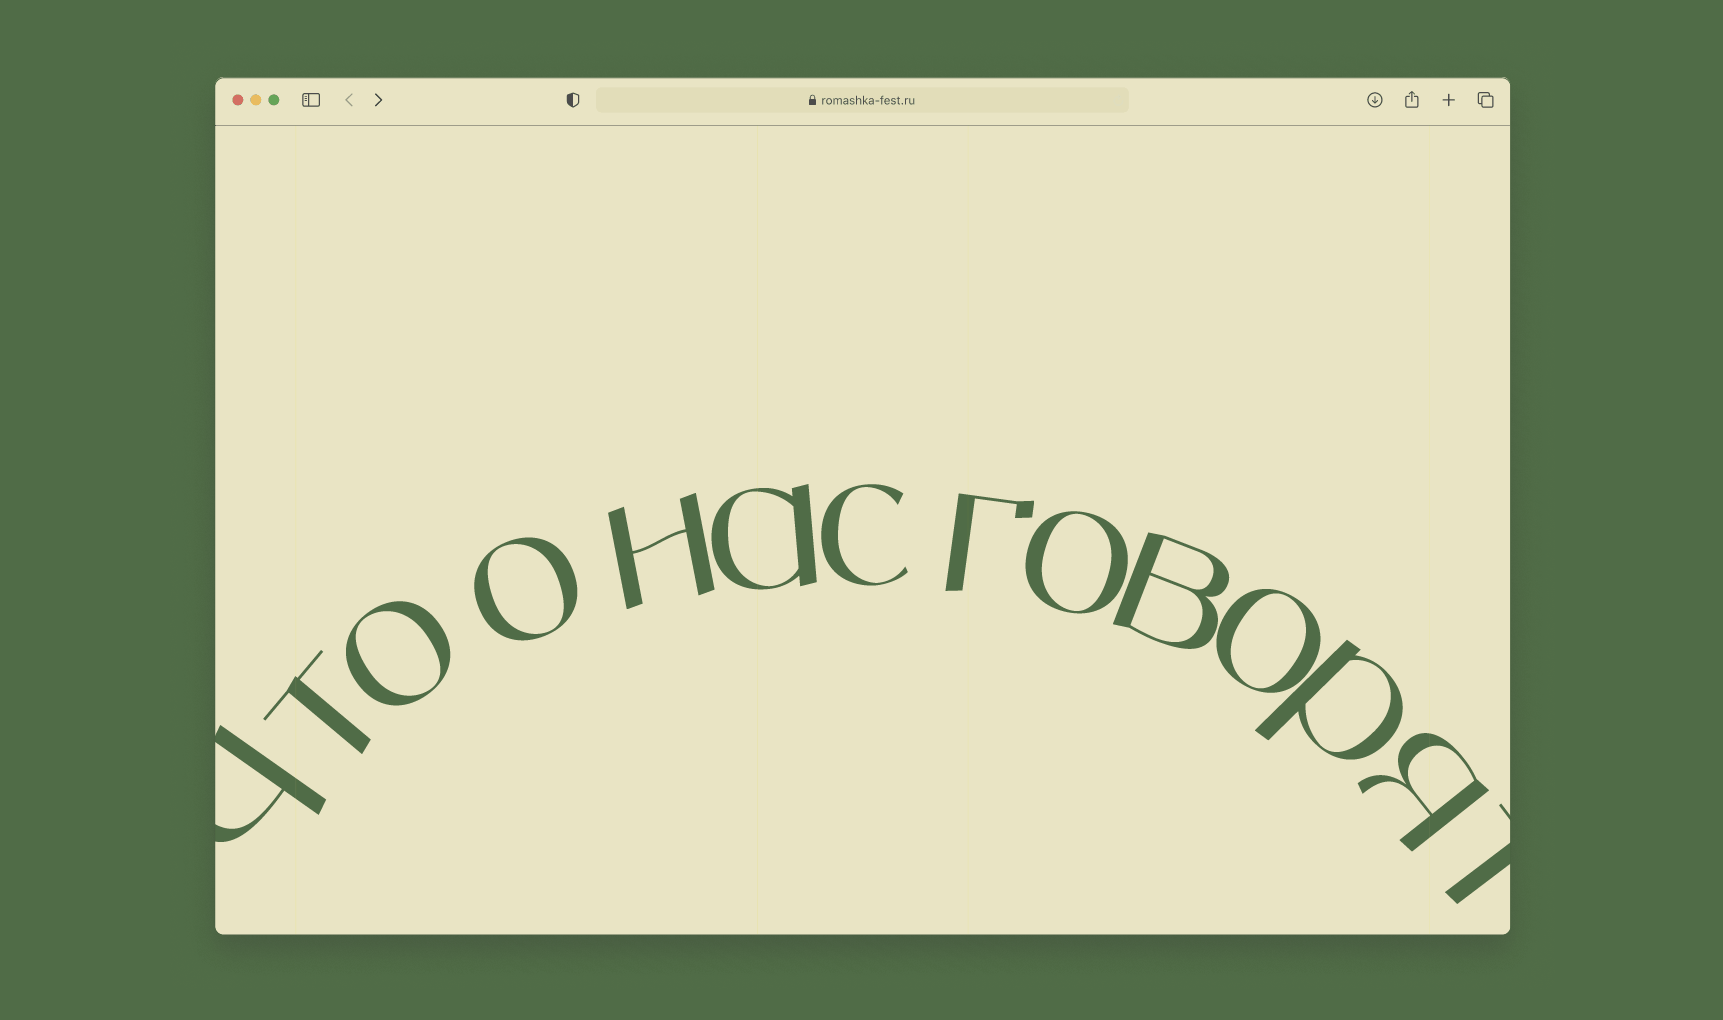Toggle the Safari sidebar panel
This screenshot has width=1723, height=1020.
(x=311, y=100)
